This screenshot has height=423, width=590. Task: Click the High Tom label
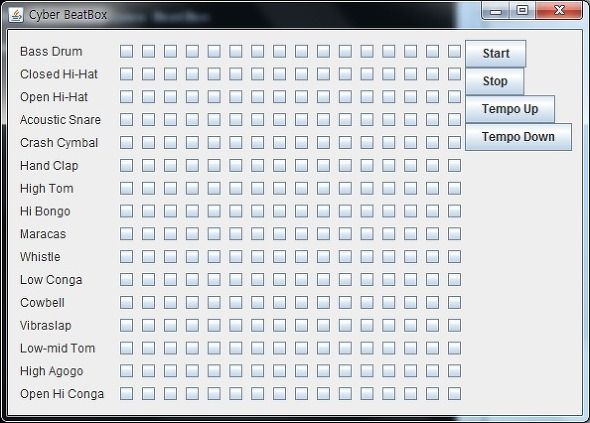[47, 188]
